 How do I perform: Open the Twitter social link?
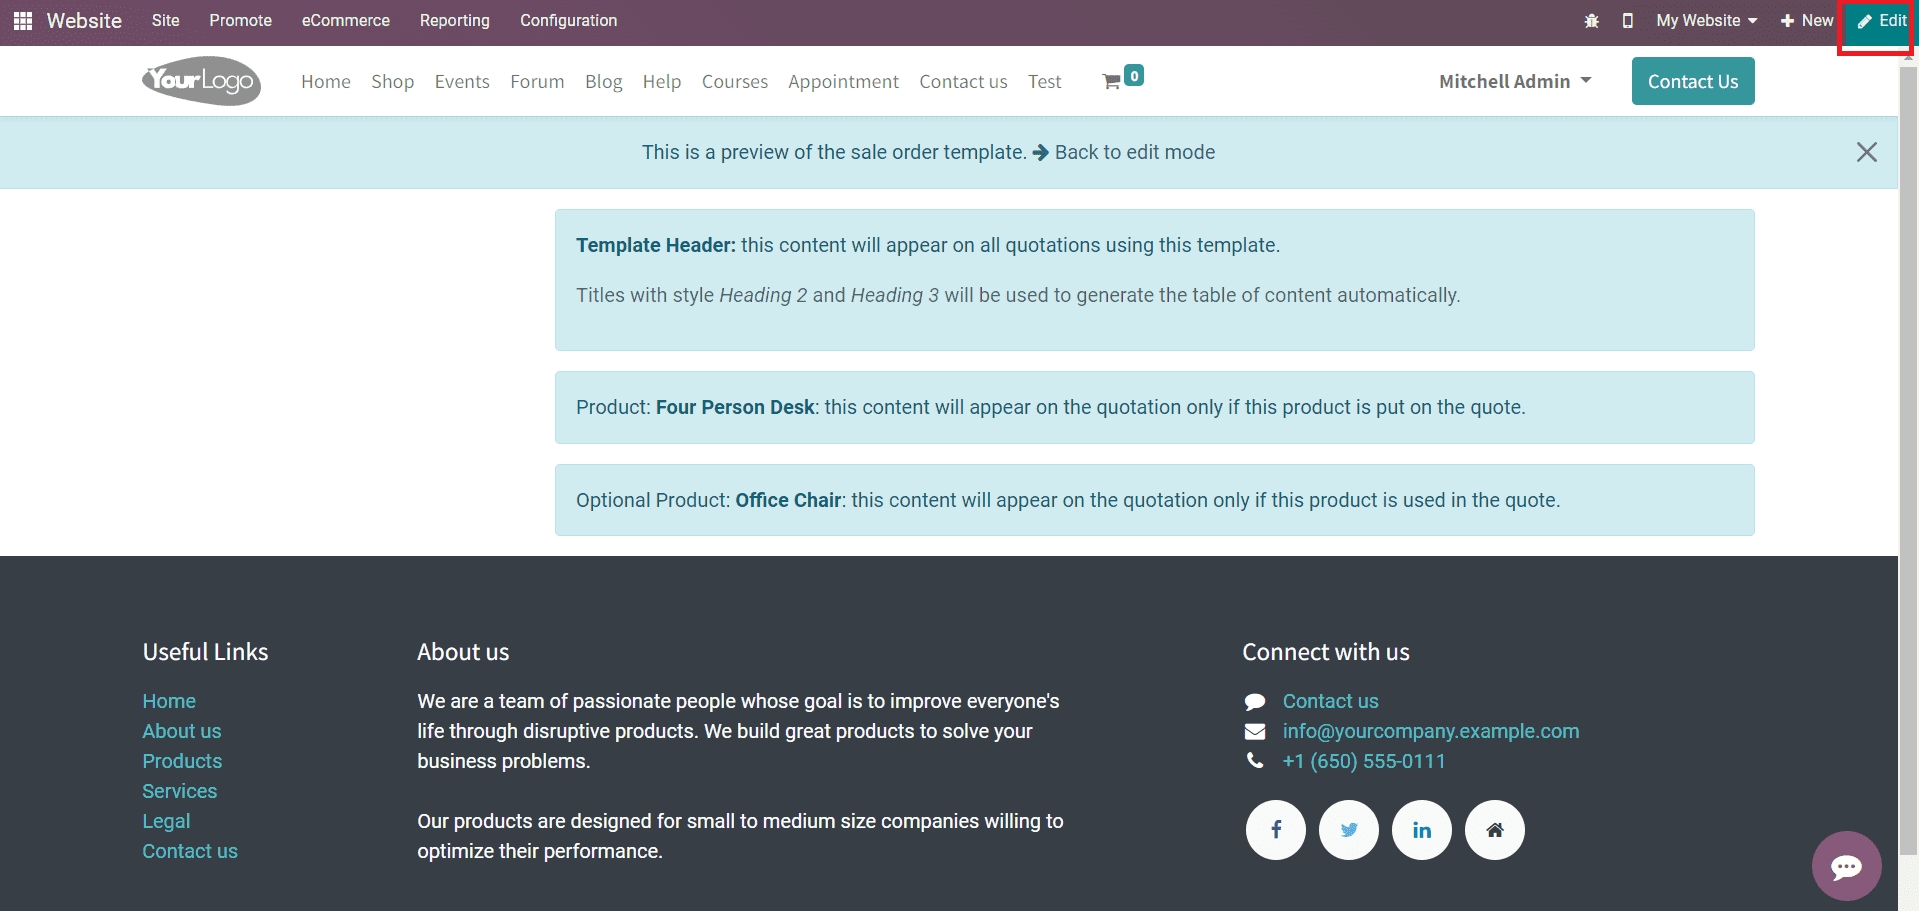[x=1348, y=830]
